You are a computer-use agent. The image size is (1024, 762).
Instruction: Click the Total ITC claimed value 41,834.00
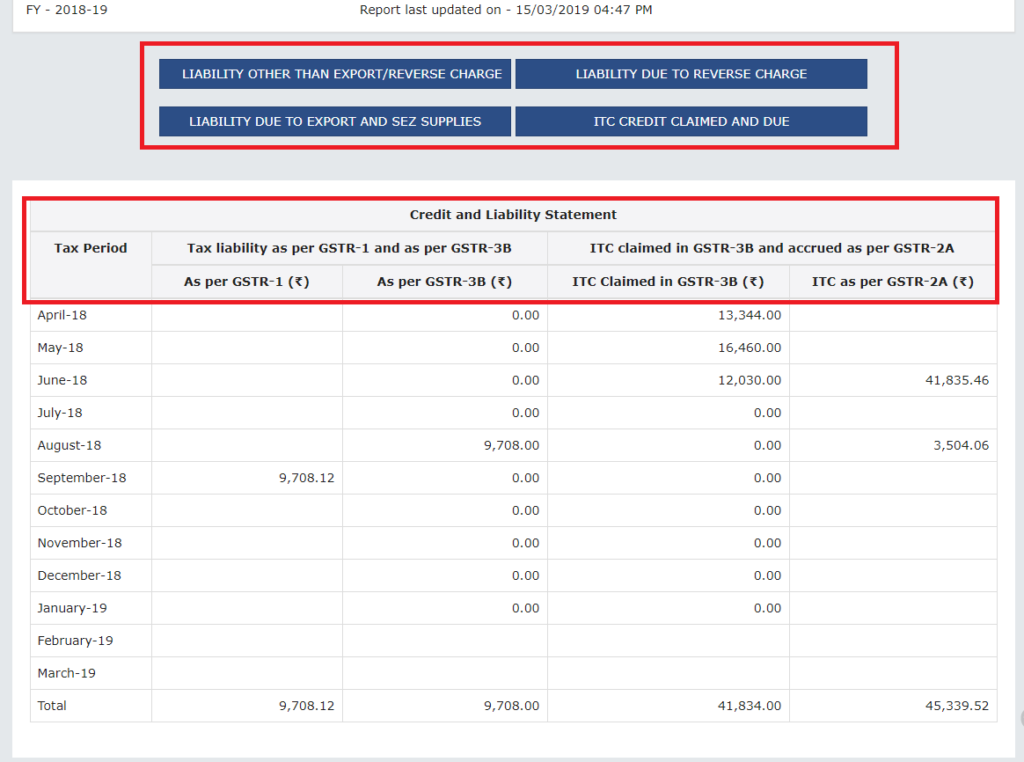tap(749, 706)
